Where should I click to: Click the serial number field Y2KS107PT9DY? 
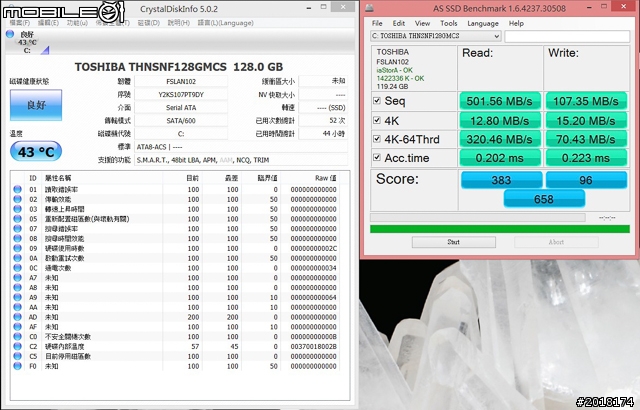(181, 95)
